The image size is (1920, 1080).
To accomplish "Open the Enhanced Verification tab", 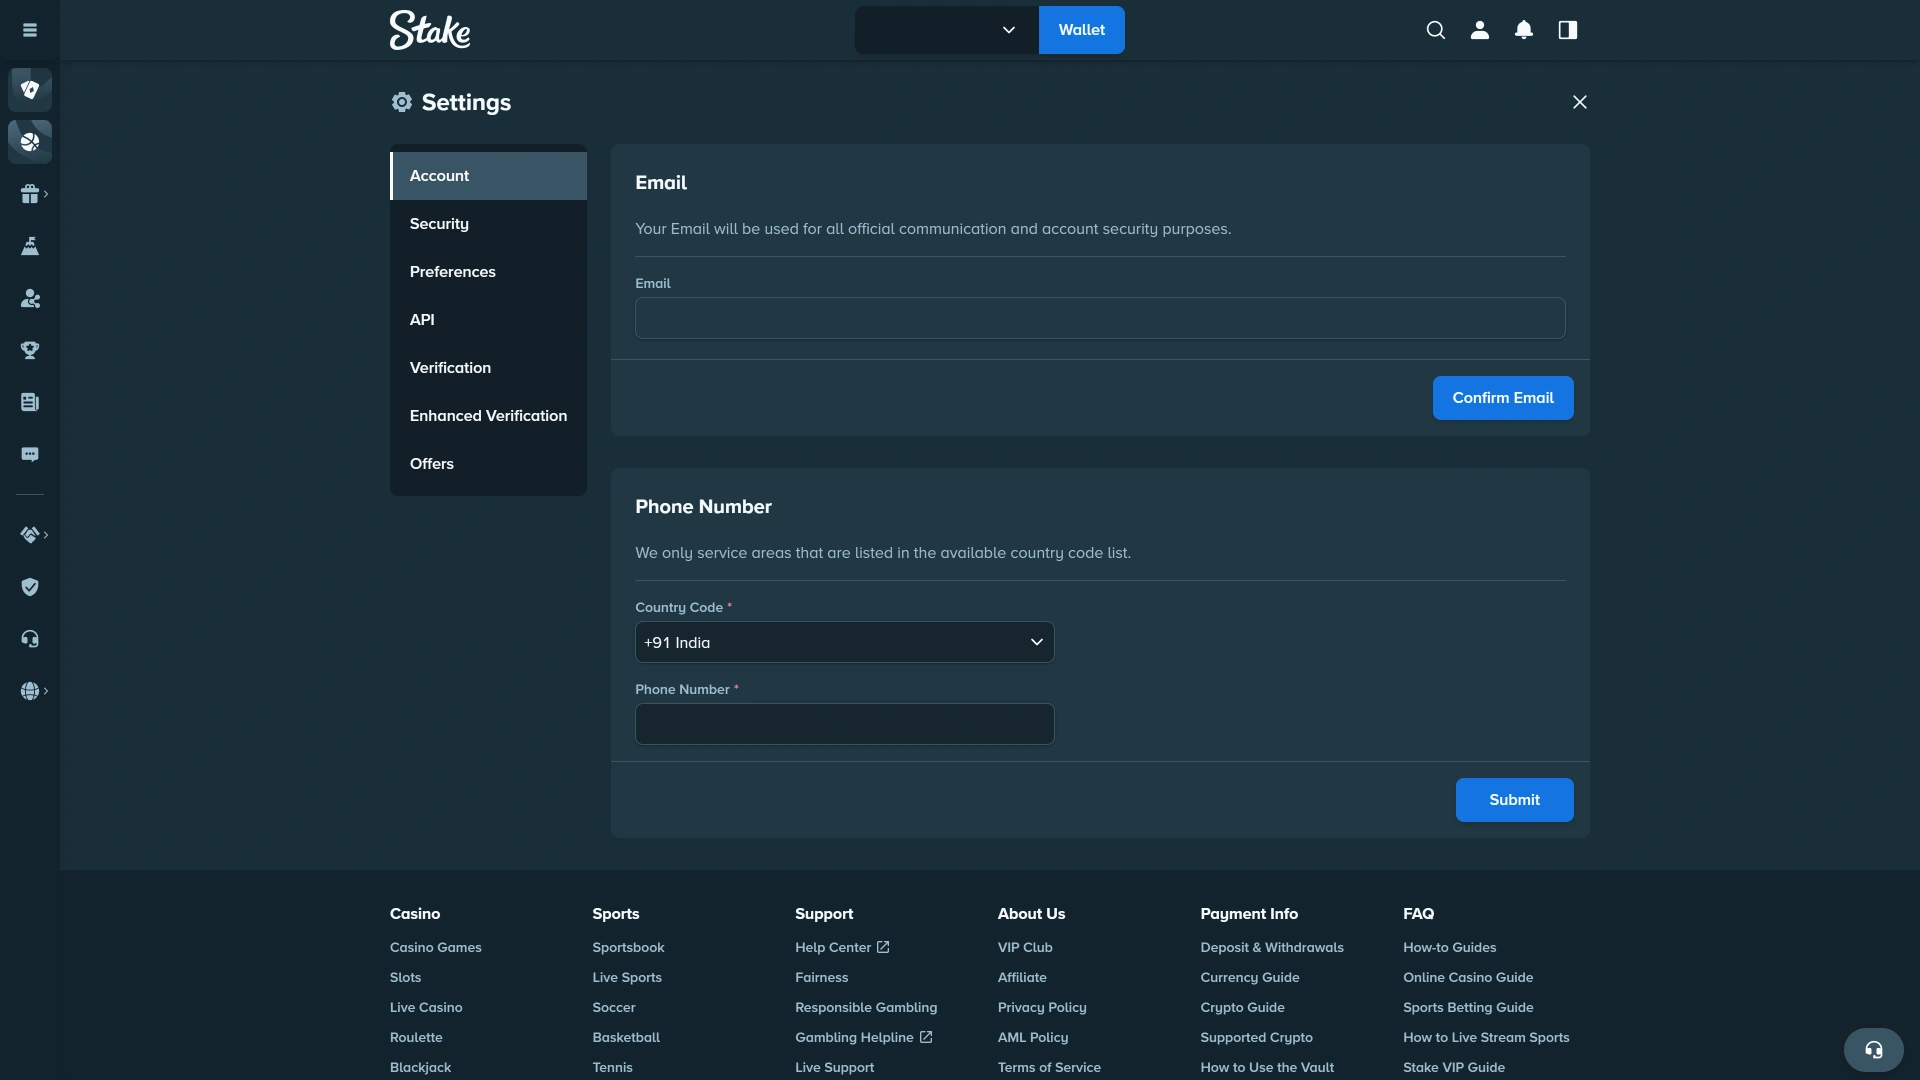I will (x=488, y=416).
